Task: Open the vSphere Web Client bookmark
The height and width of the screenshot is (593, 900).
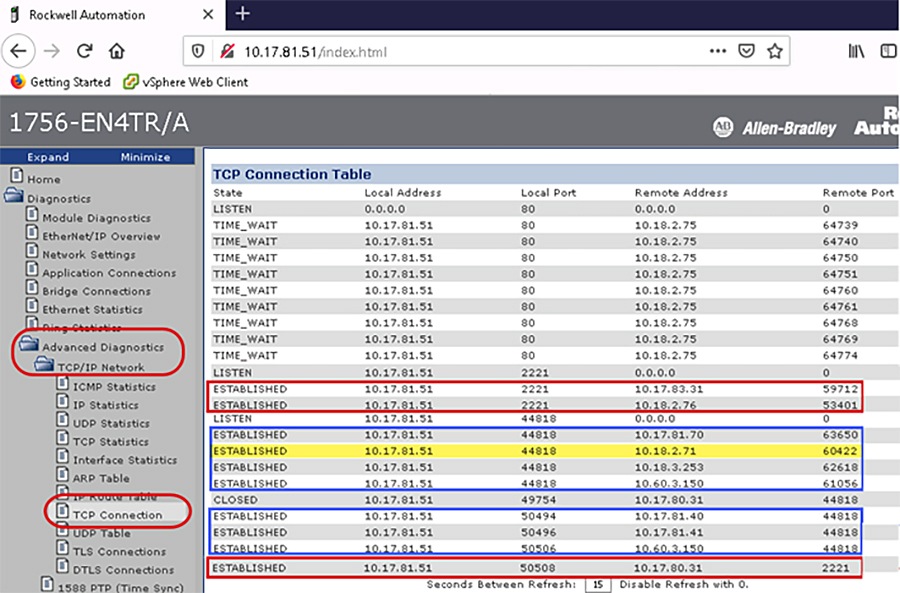Action: 186,82
